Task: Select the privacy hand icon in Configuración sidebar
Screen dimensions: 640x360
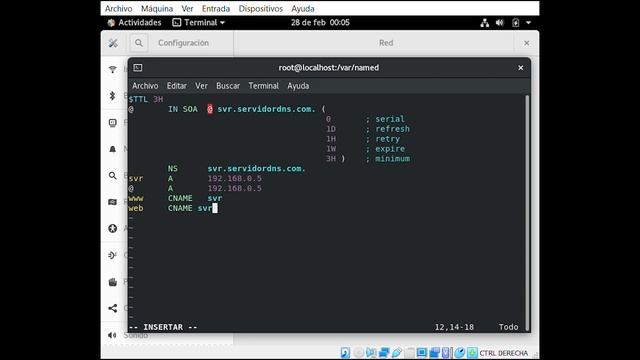Action: 113,282
